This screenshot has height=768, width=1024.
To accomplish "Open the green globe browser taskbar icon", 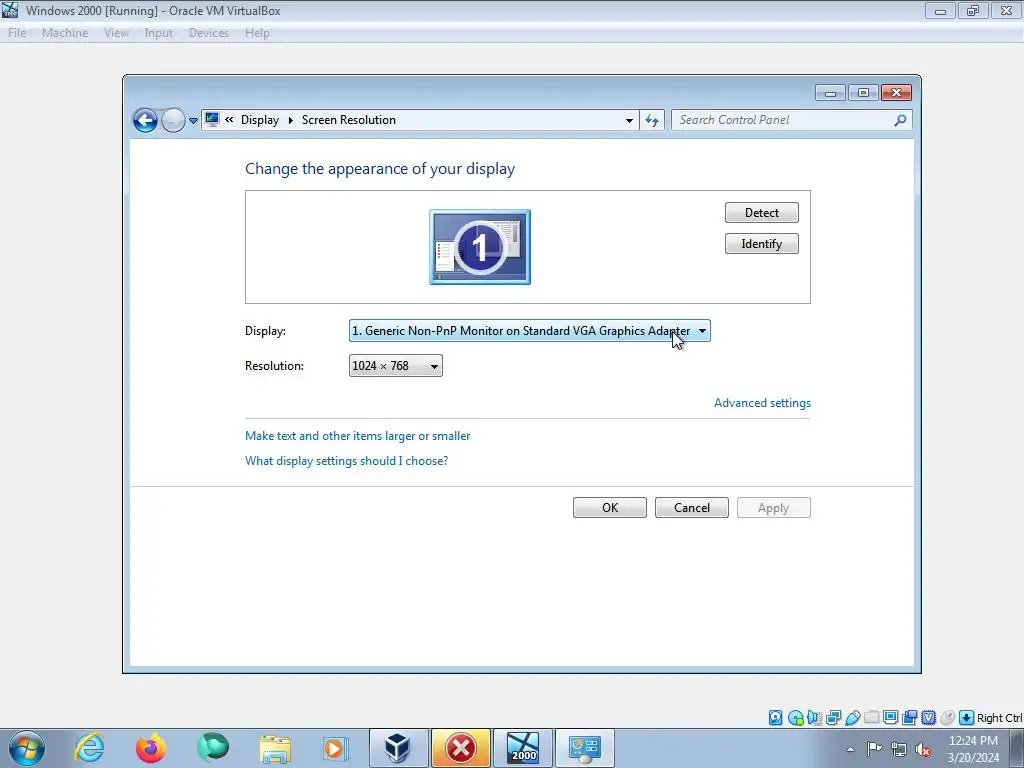I will pos(213,748).
